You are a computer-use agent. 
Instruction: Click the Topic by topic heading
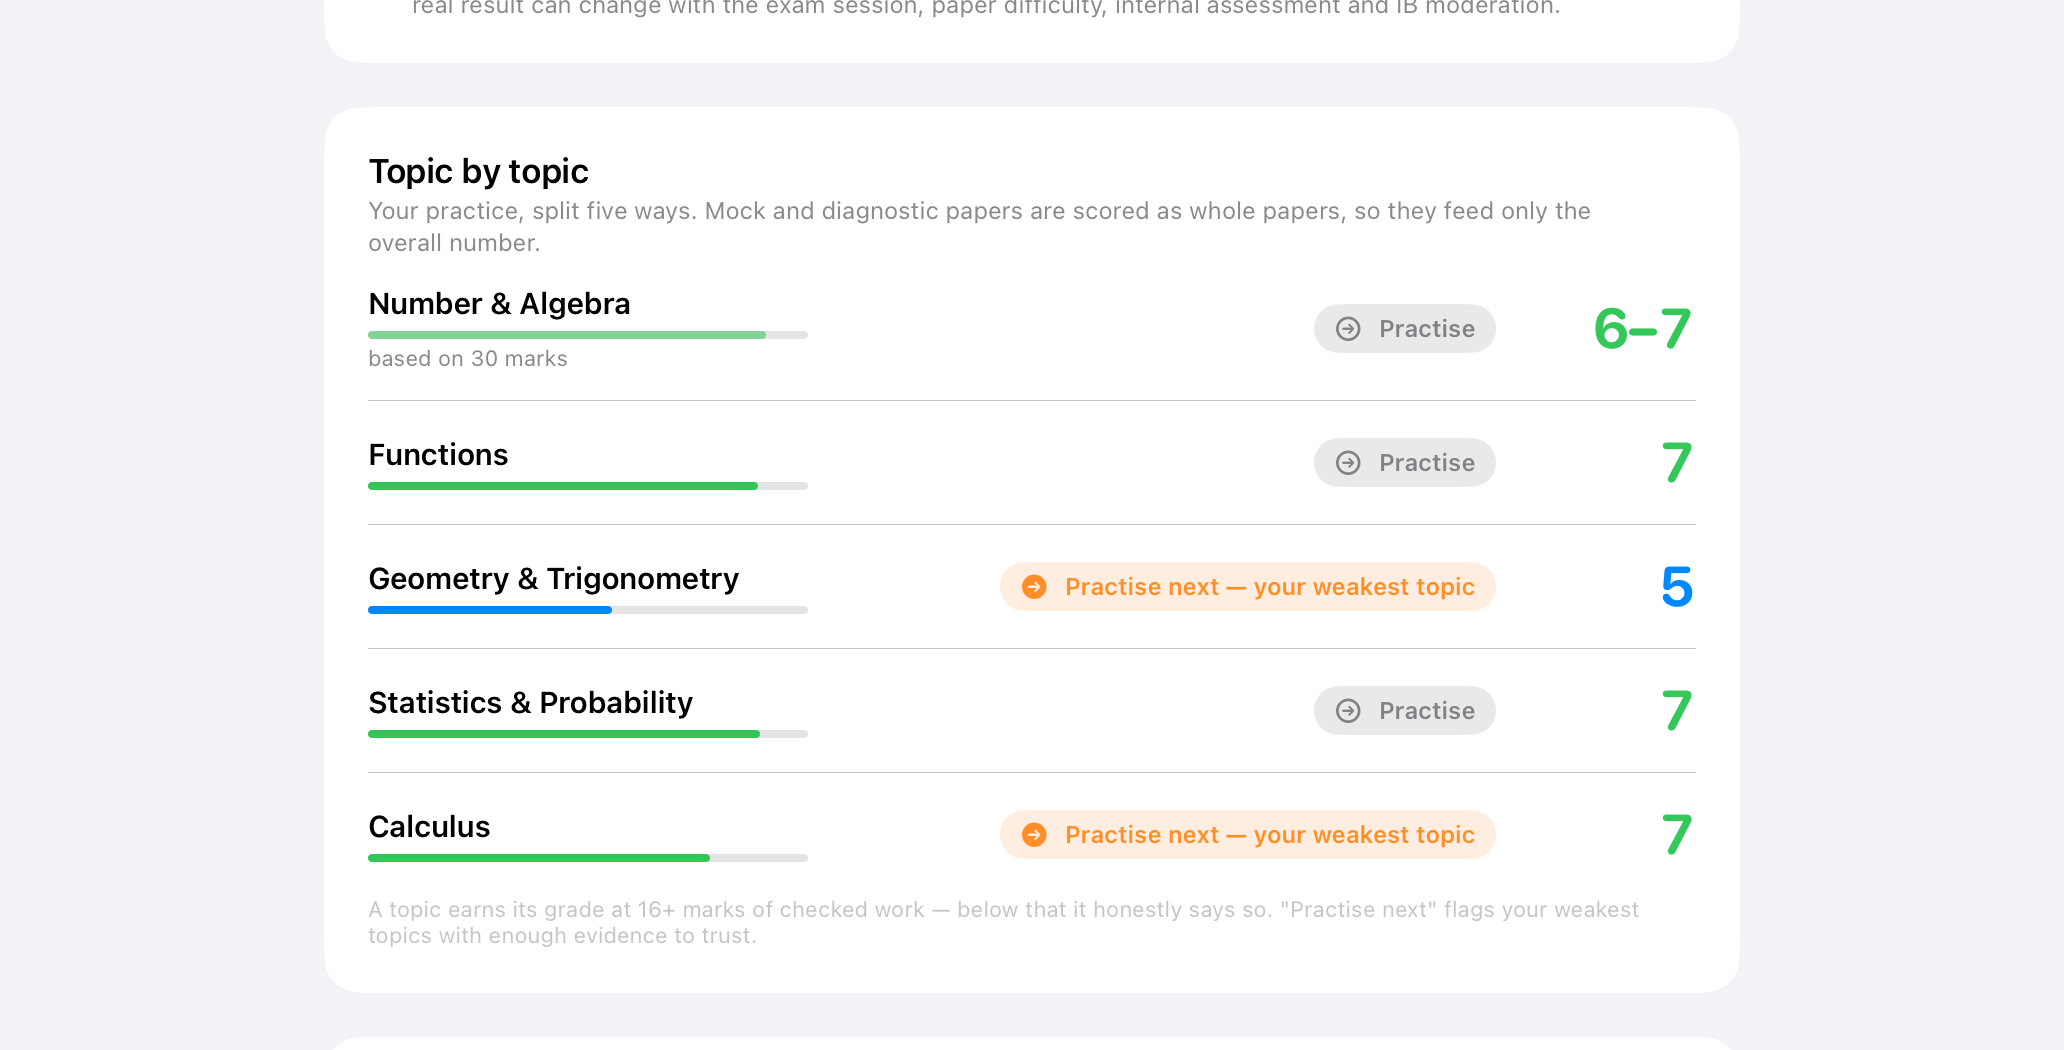click(x=478, y=172)
